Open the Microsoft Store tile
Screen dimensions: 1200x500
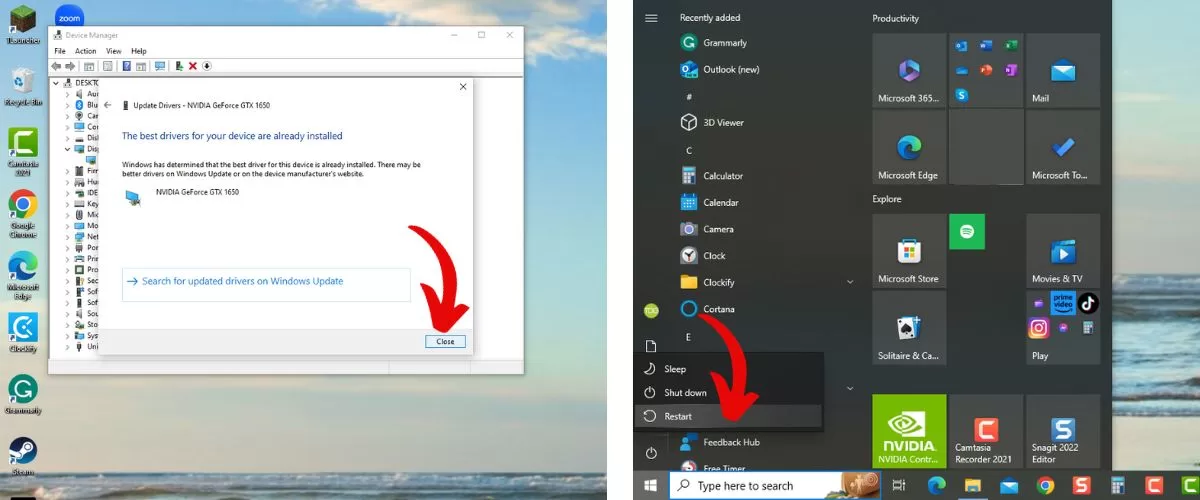909,251
